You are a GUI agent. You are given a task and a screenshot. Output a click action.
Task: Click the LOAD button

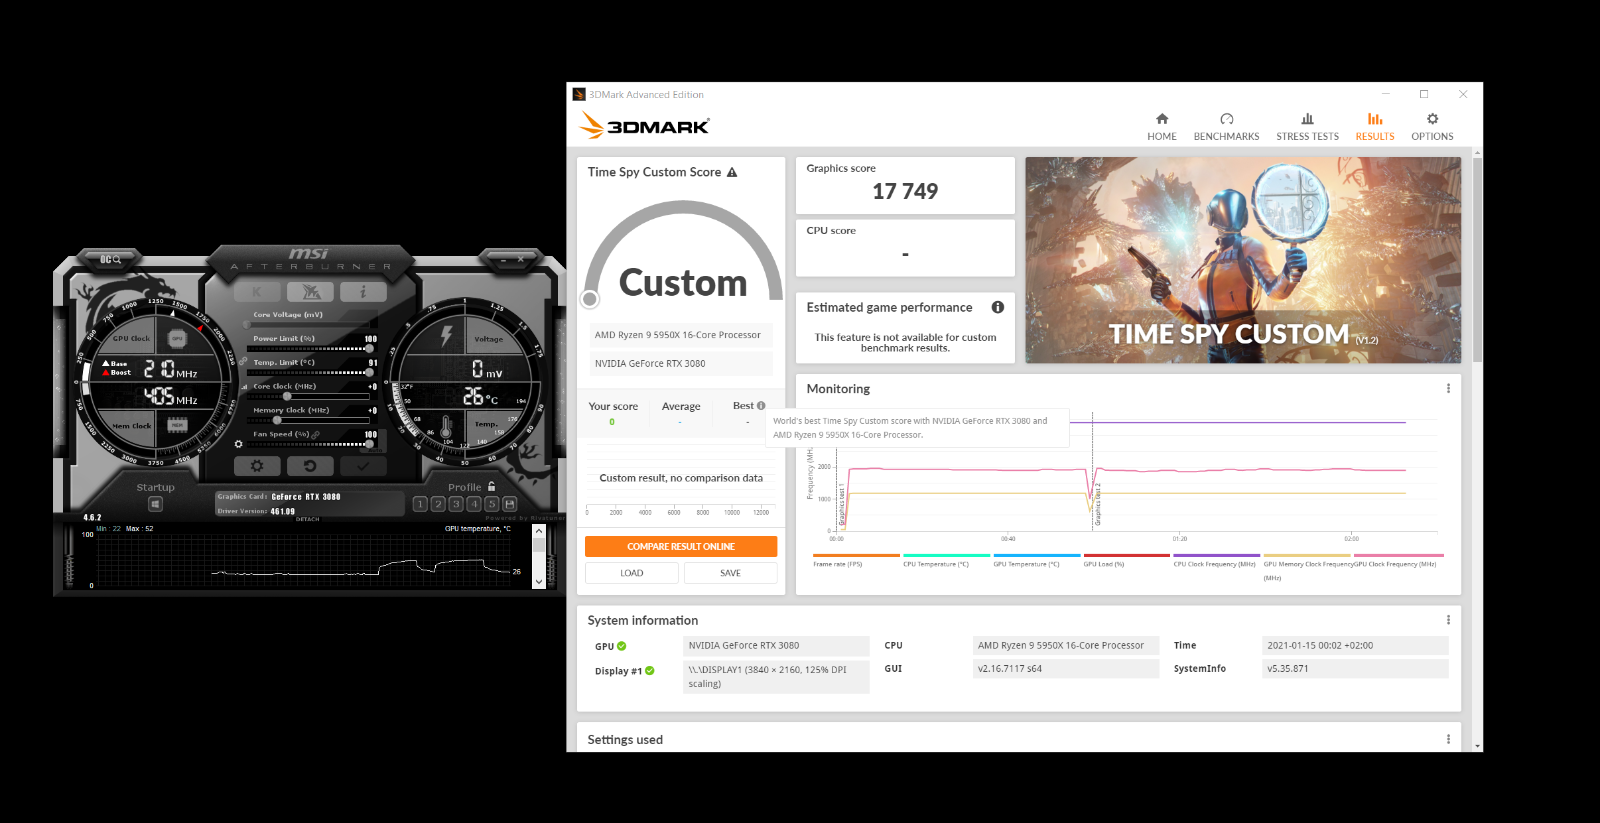(x=632, y=573)
